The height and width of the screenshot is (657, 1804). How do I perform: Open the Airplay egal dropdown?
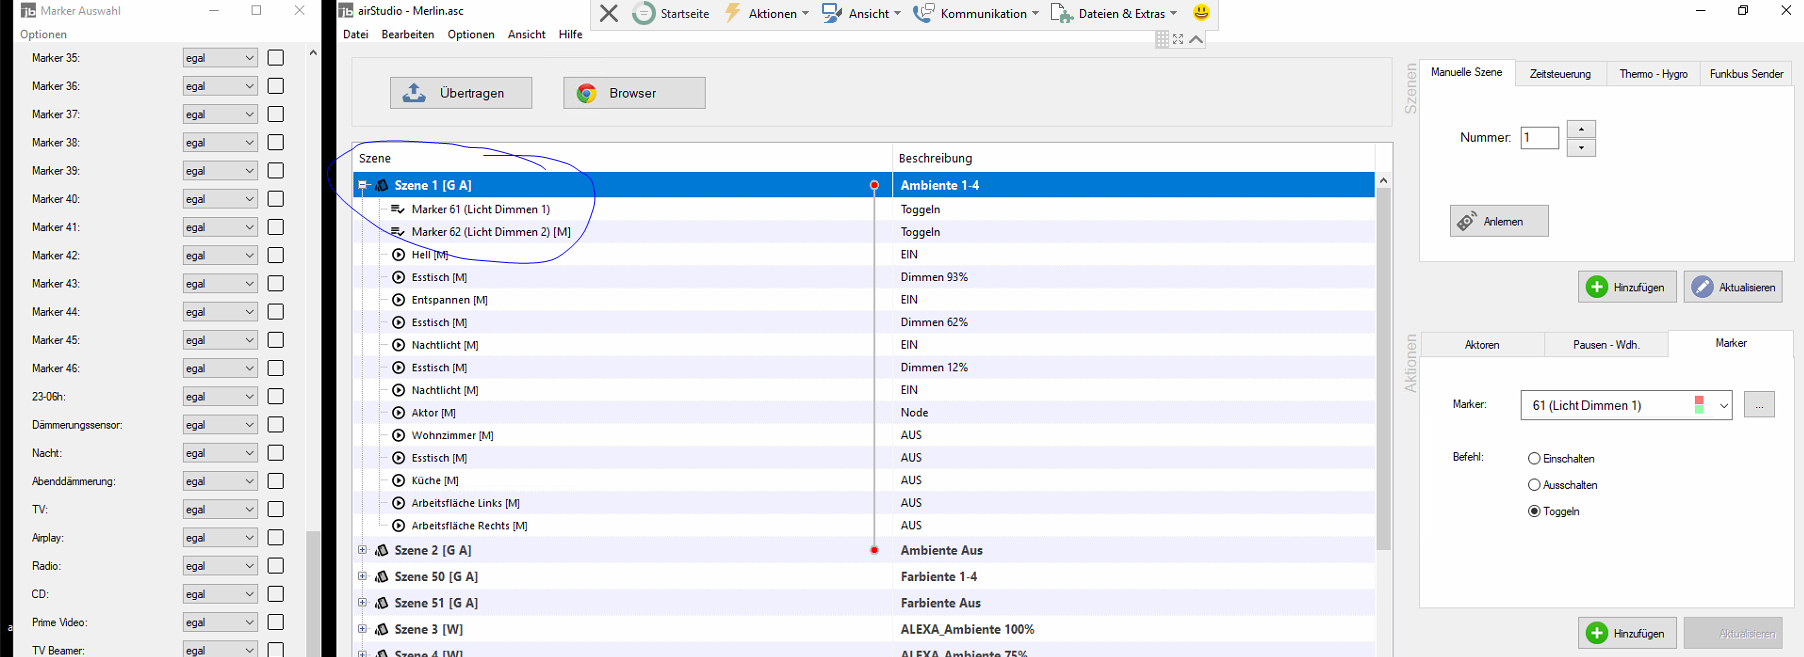click(x=220, y=538)
